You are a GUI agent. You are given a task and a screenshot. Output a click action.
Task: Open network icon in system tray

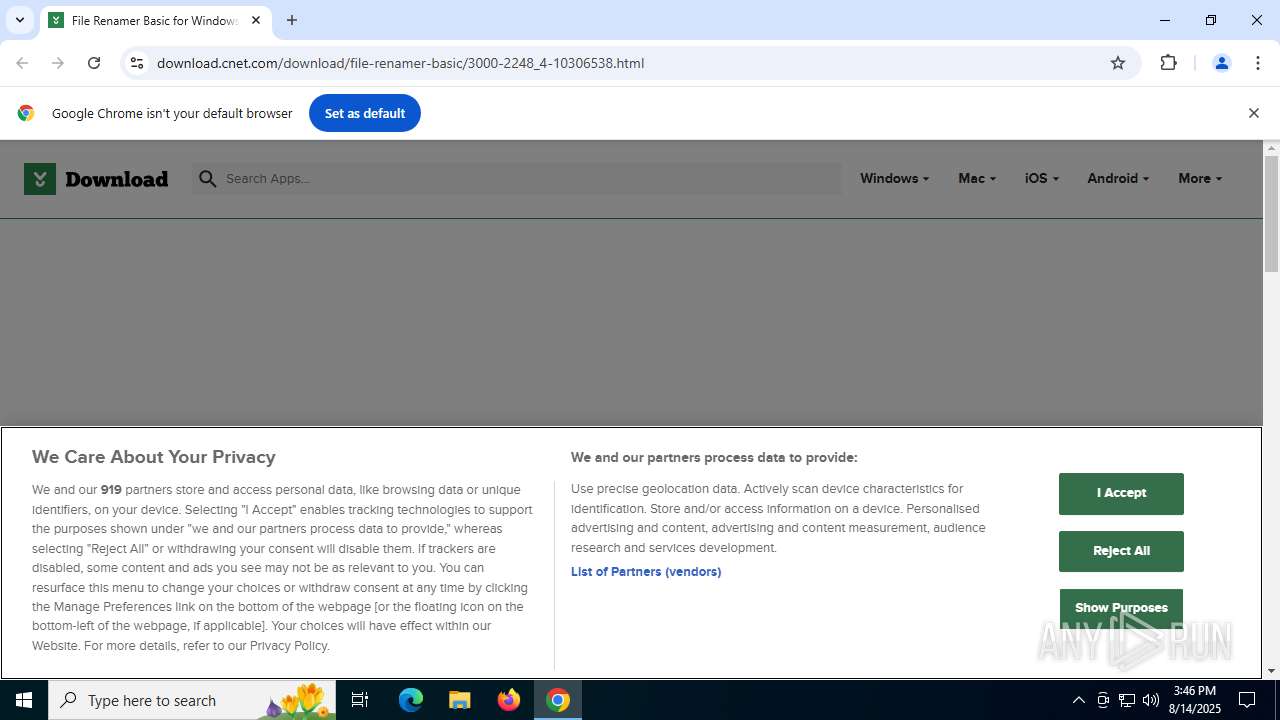click(x=1127, y=700)
